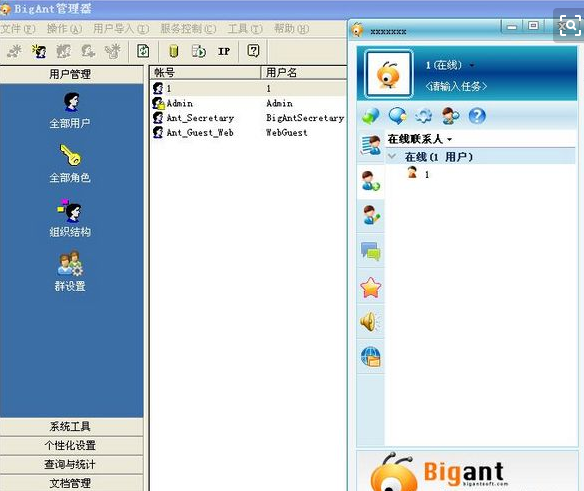
Task: Click the add-user toolbar icon with the star burst
Action: (39, 51)
